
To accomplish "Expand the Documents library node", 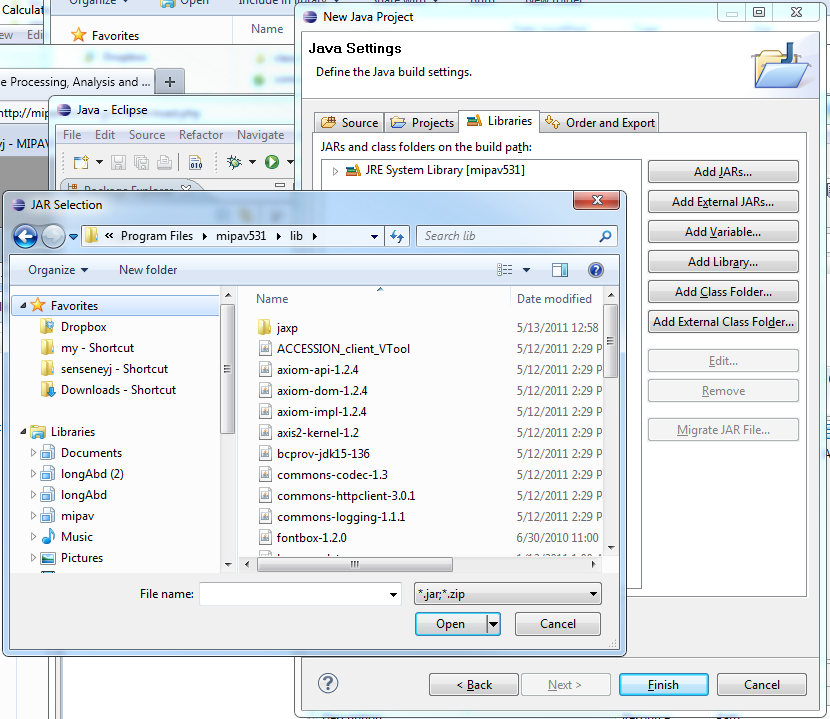I will (33, 453).
